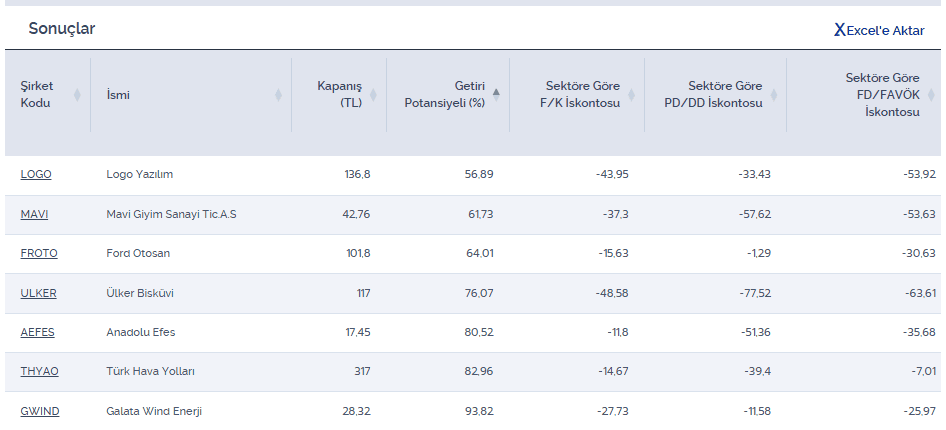The image size is (946, 430).
Task: Click Kapanış (TL) sort arrows icon
Action: [373, 95]
